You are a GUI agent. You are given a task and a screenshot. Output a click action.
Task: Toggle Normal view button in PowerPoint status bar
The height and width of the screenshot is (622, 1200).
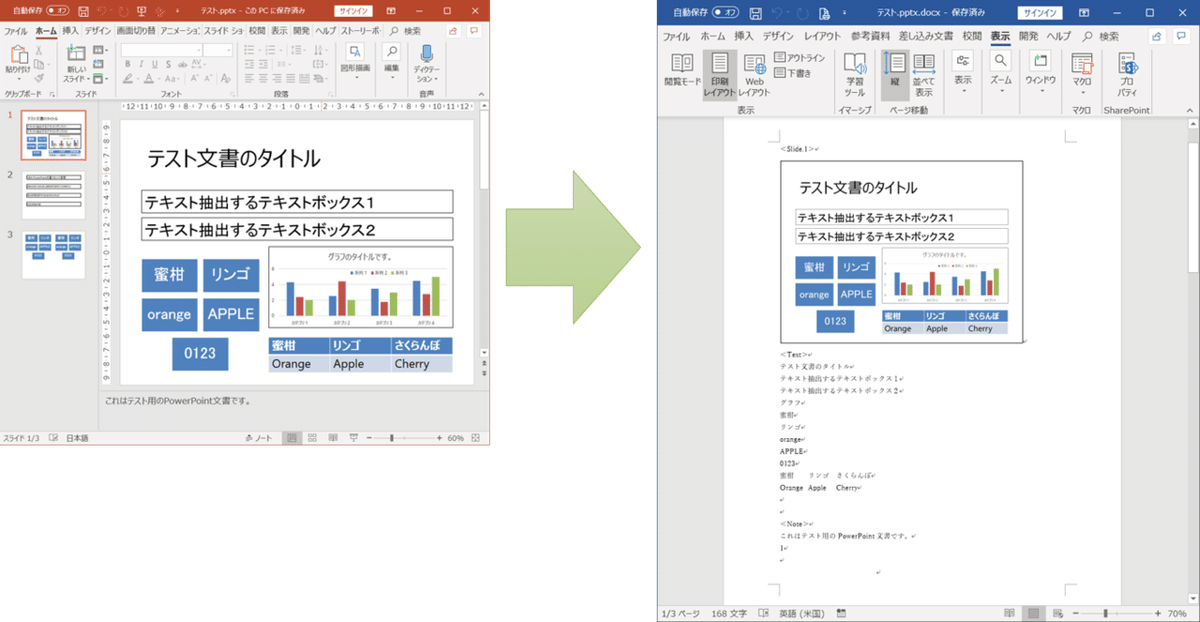(x=291, y=438)
